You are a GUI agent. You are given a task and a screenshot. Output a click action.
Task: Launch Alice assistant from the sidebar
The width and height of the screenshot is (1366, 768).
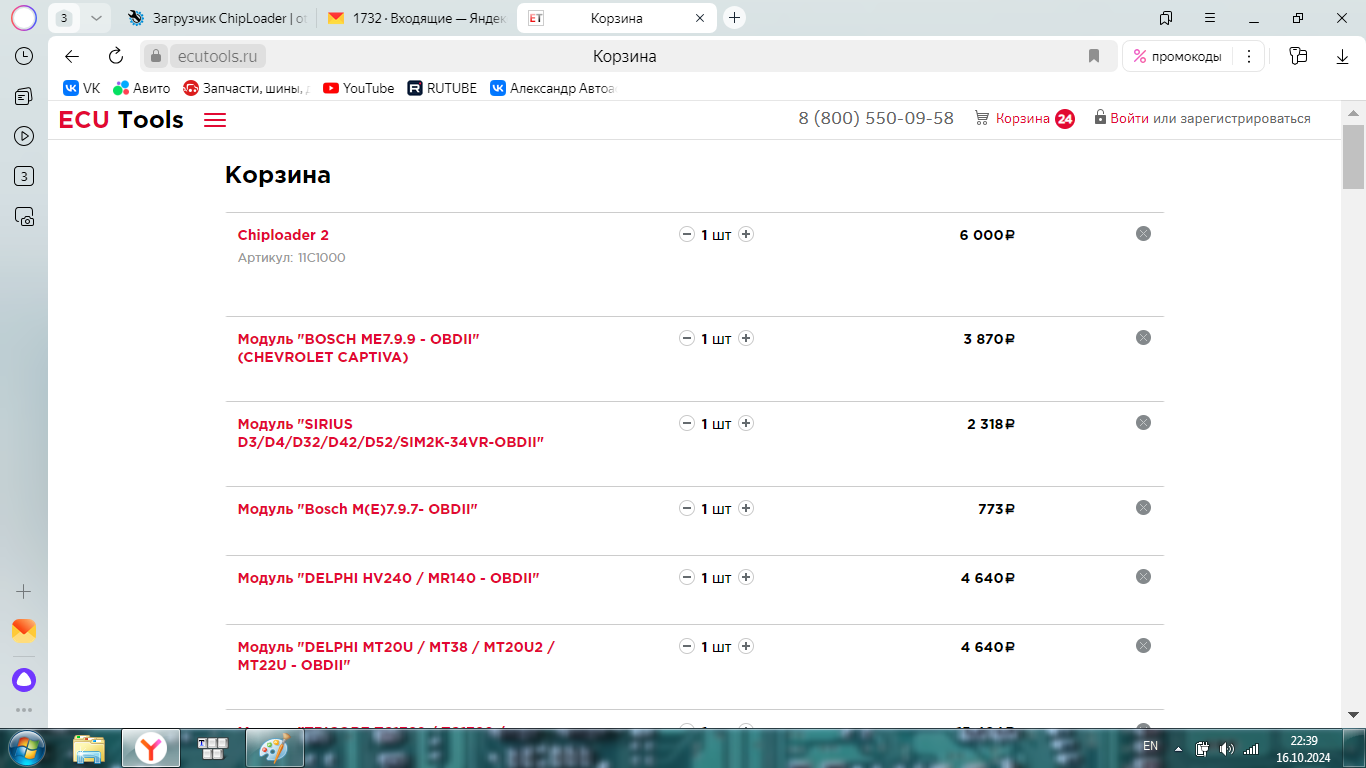coord(24,680)
